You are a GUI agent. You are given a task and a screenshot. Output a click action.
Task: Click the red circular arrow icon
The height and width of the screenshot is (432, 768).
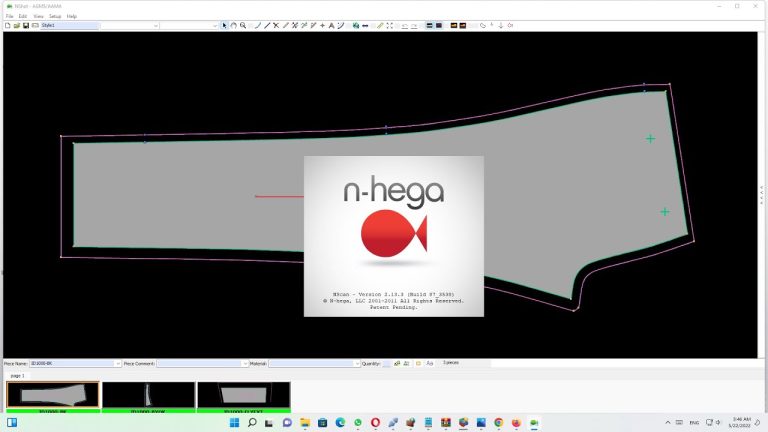(510, 25)
